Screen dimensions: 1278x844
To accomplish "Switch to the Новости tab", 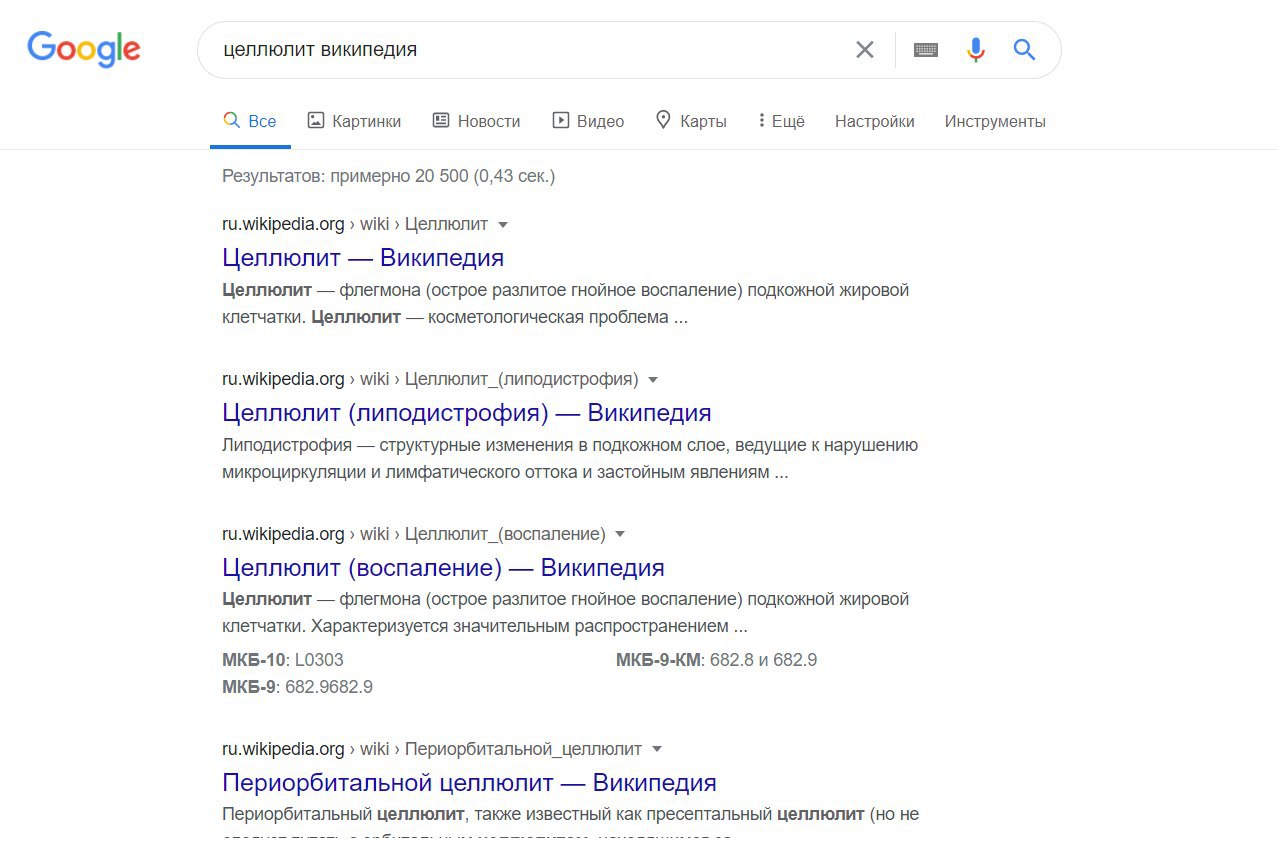I will pyautogui.click(x=476, y=121).
